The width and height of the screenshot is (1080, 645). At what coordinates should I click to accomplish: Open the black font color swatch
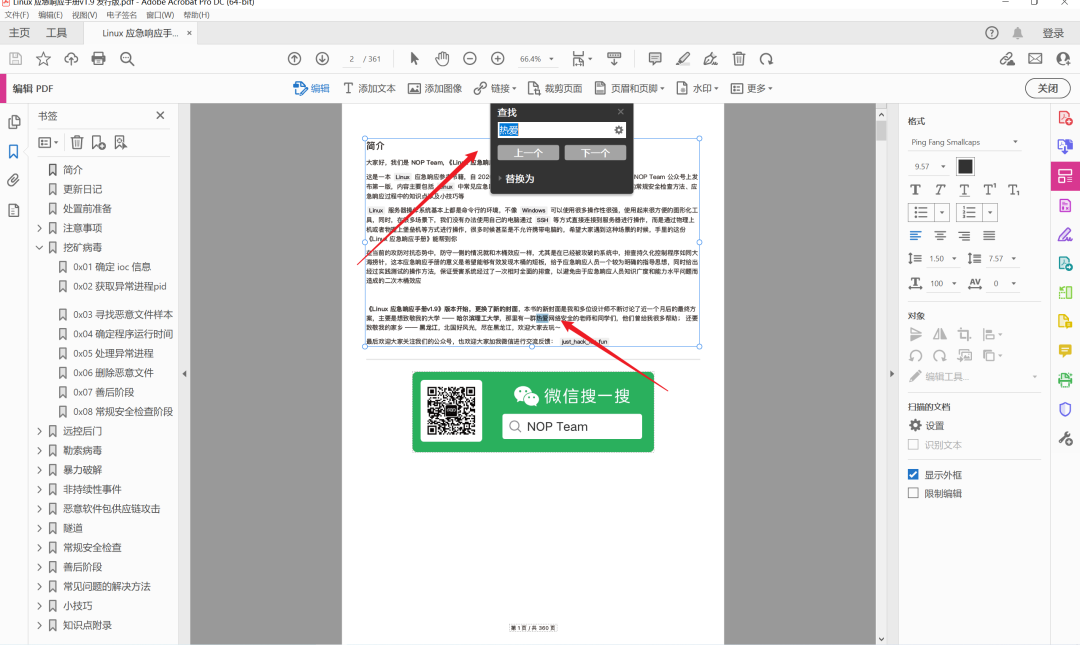[965, 167]
